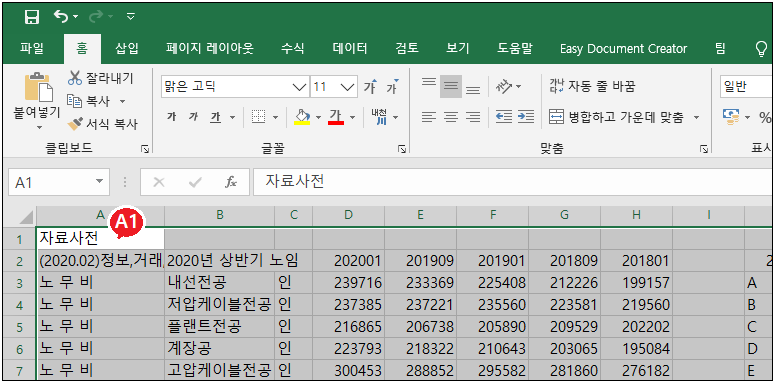Toggle bold 가 formatting

coord(172,117)
